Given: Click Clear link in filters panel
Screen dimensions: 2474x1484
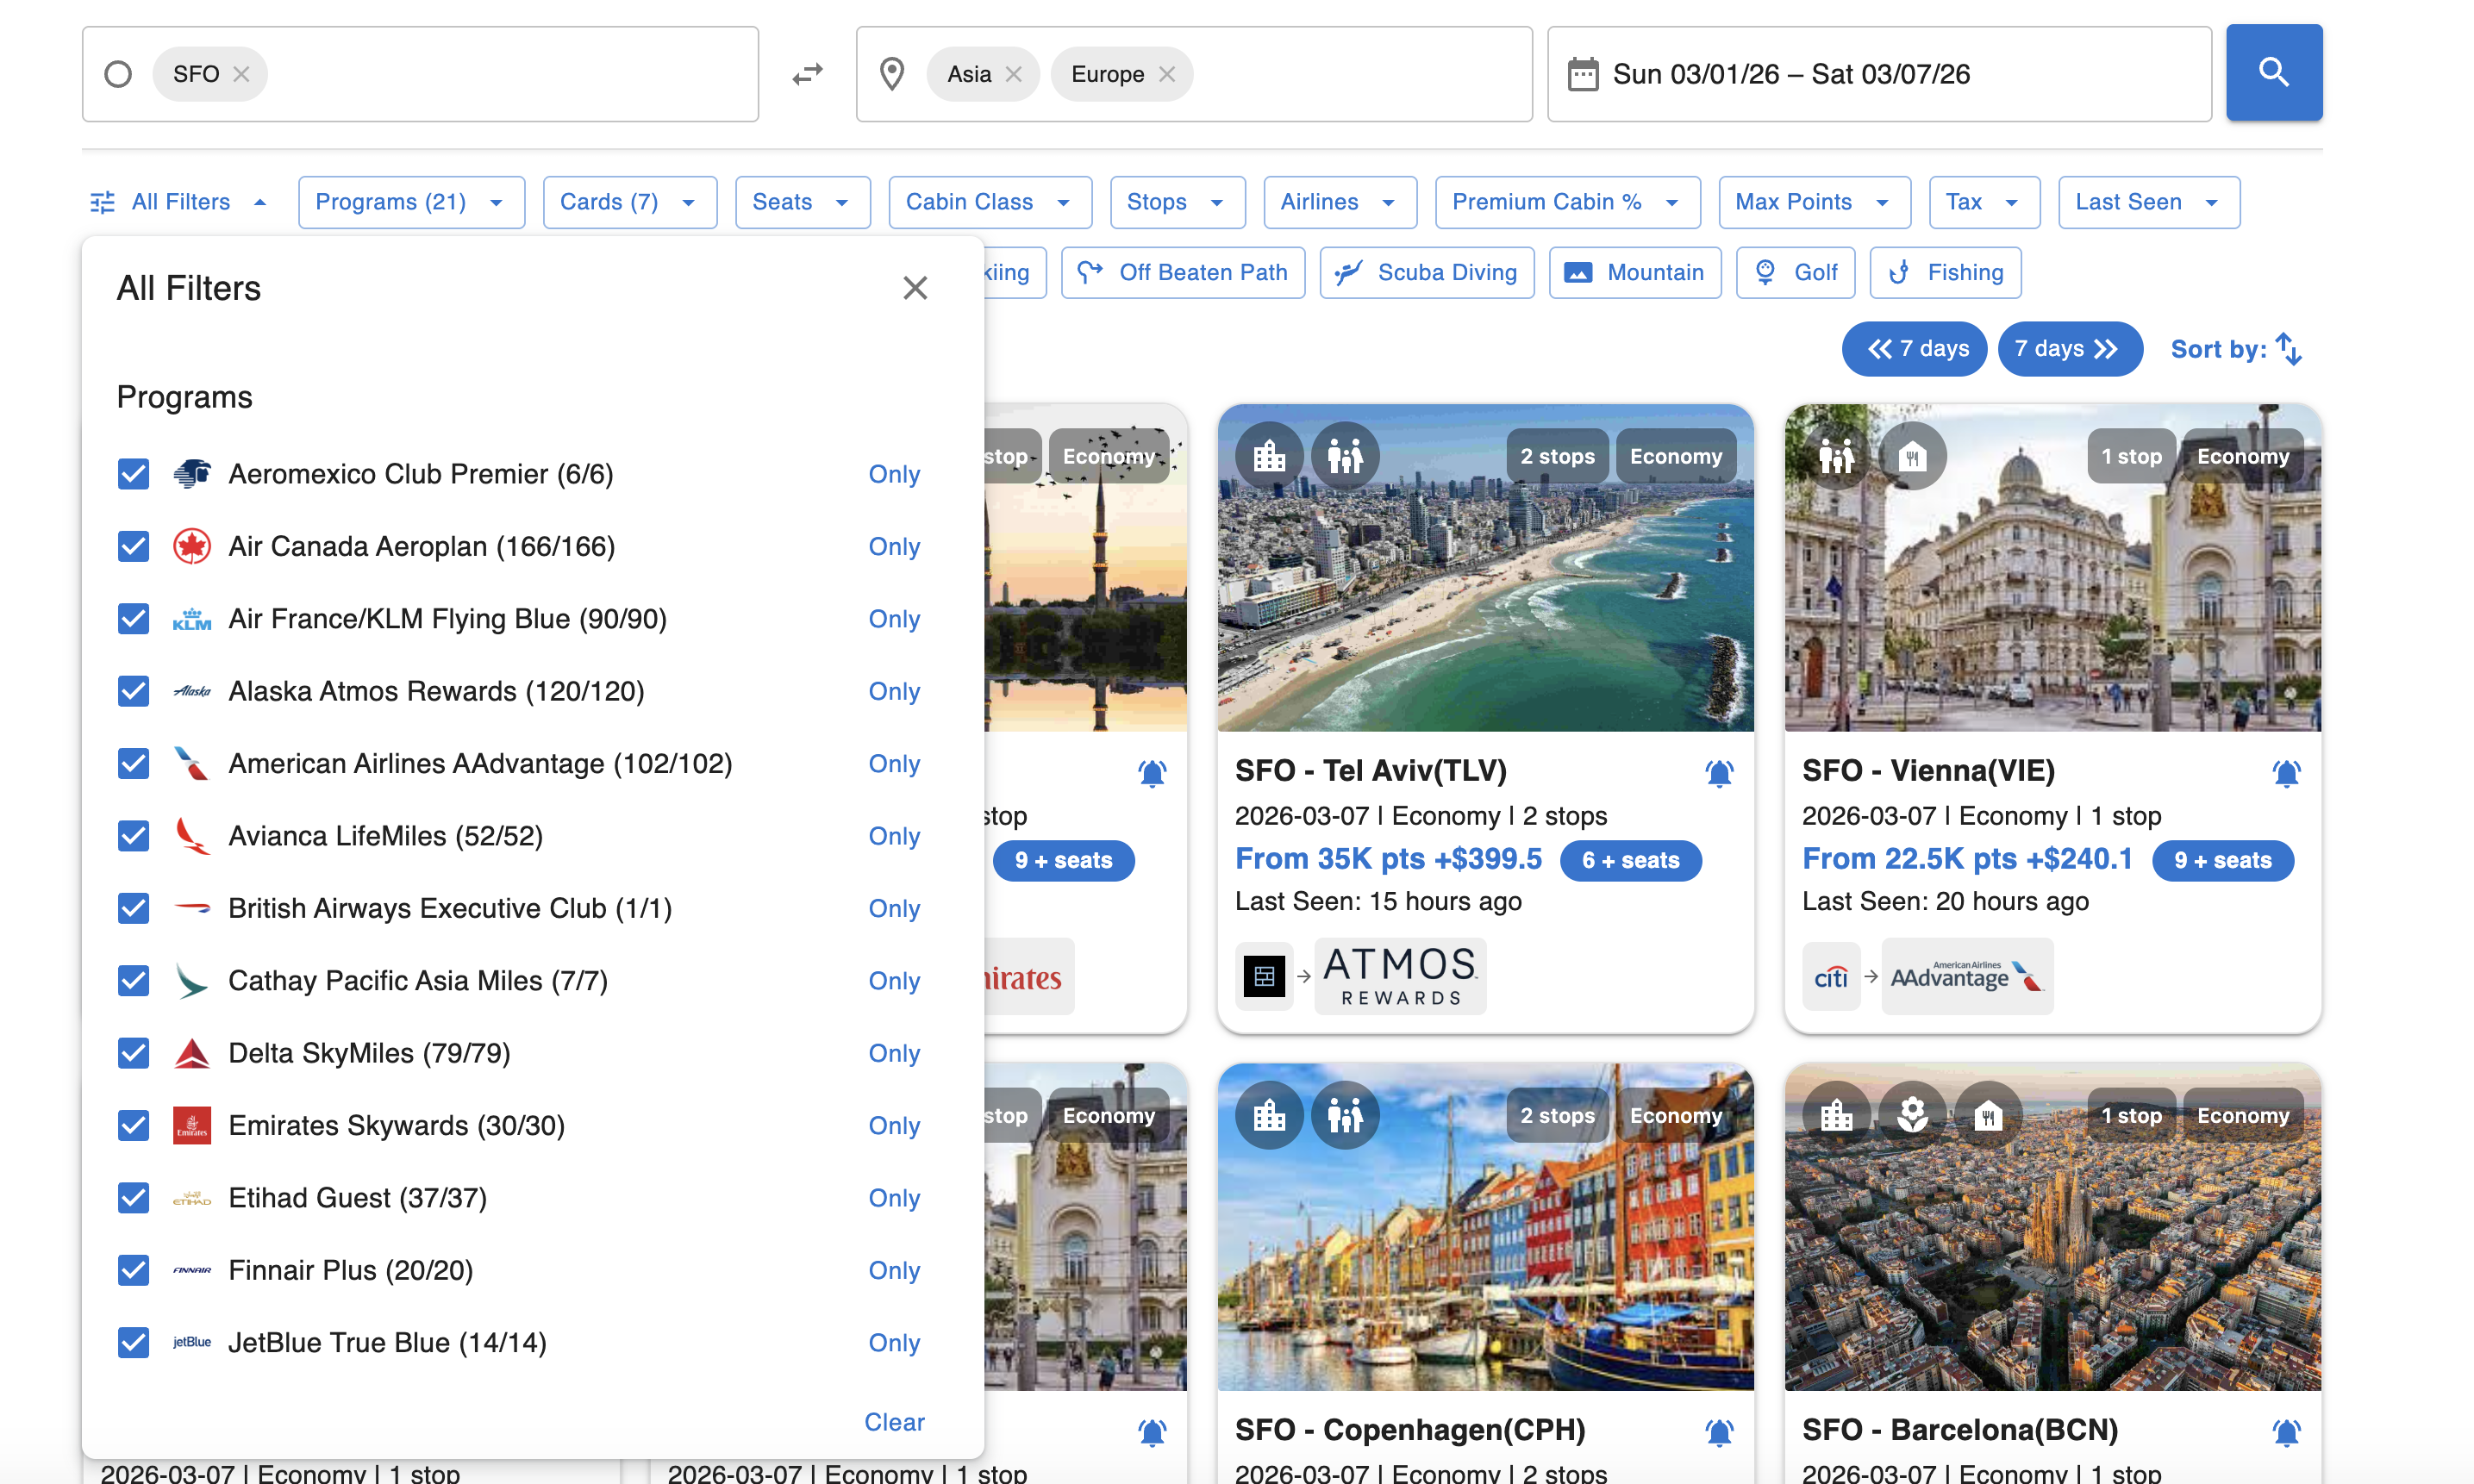Looking at the screenshot, I should click(x=893, y=1422).
